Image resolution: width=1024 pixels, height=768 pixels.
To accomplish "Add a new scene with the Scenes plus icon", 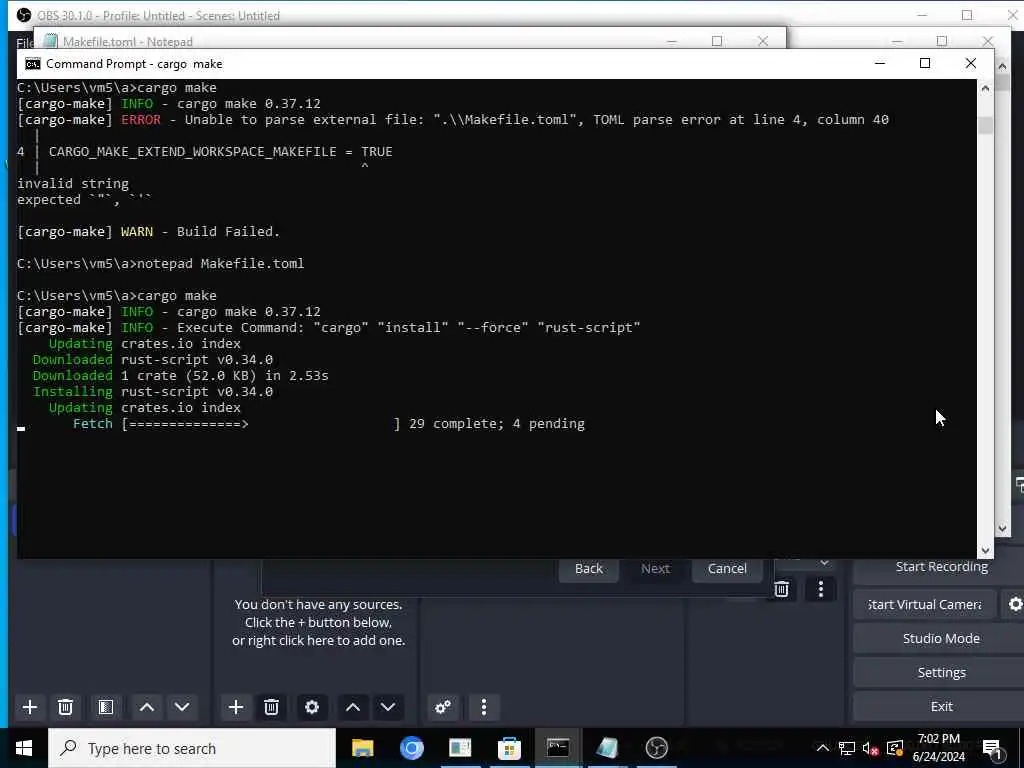I will (29, 707).
